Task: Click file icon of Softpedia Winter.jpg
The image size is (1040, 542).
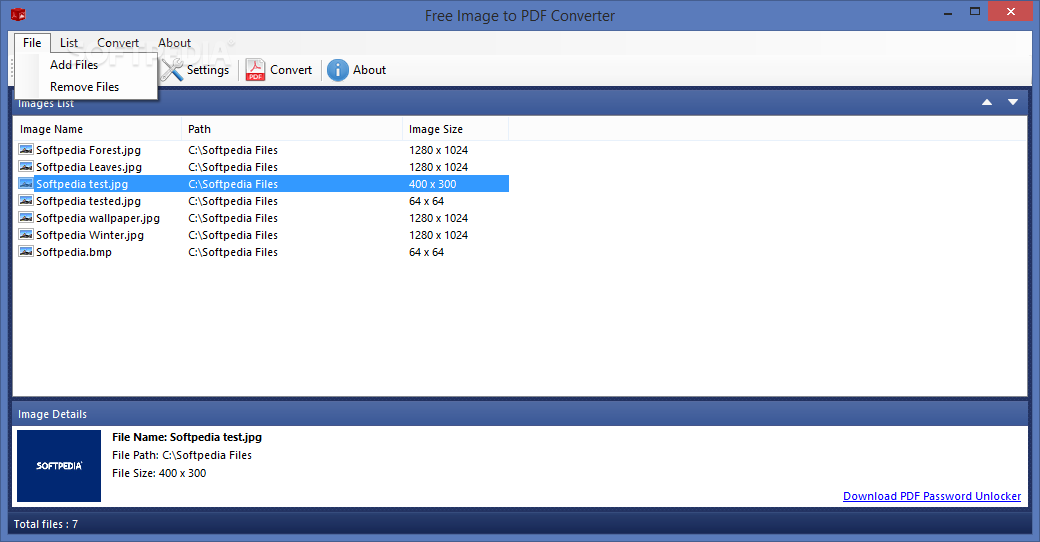Action: coord(26,235)
